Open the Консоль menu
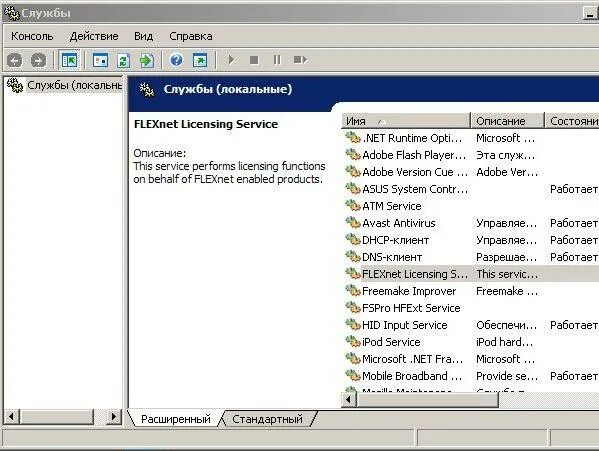 click(x=32, y=36)
